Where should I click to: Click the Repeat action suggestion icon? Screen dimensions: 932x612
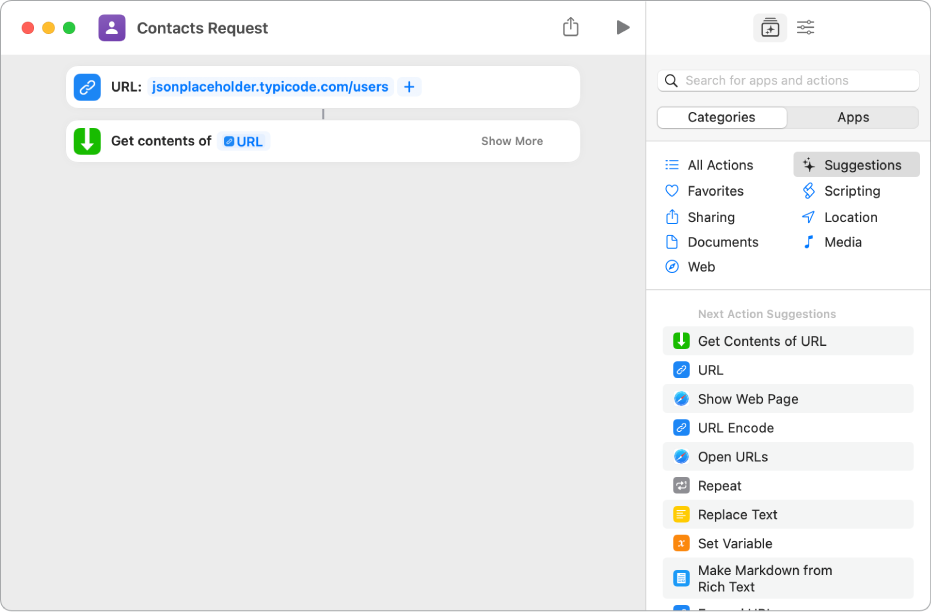pyautogui.click(x=682, y=485)
